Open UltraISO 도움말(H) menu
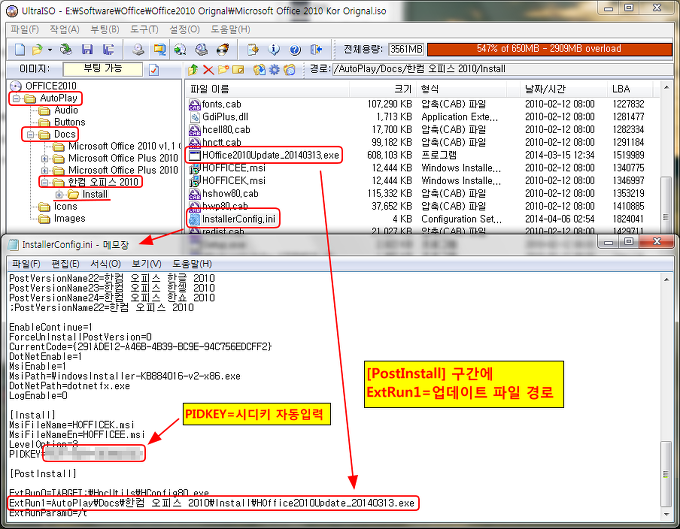This screenshot has height=529, width=680. 230,29
